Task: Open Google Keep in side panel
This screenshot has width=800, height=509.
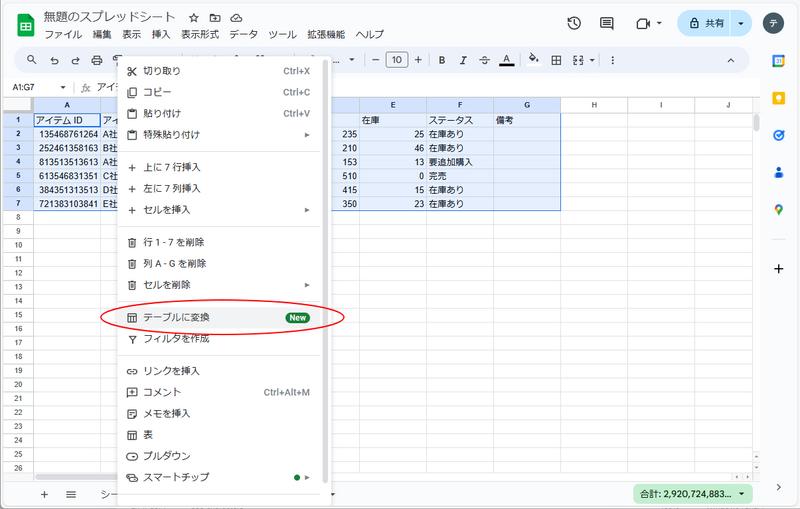Action: (778, 99)
